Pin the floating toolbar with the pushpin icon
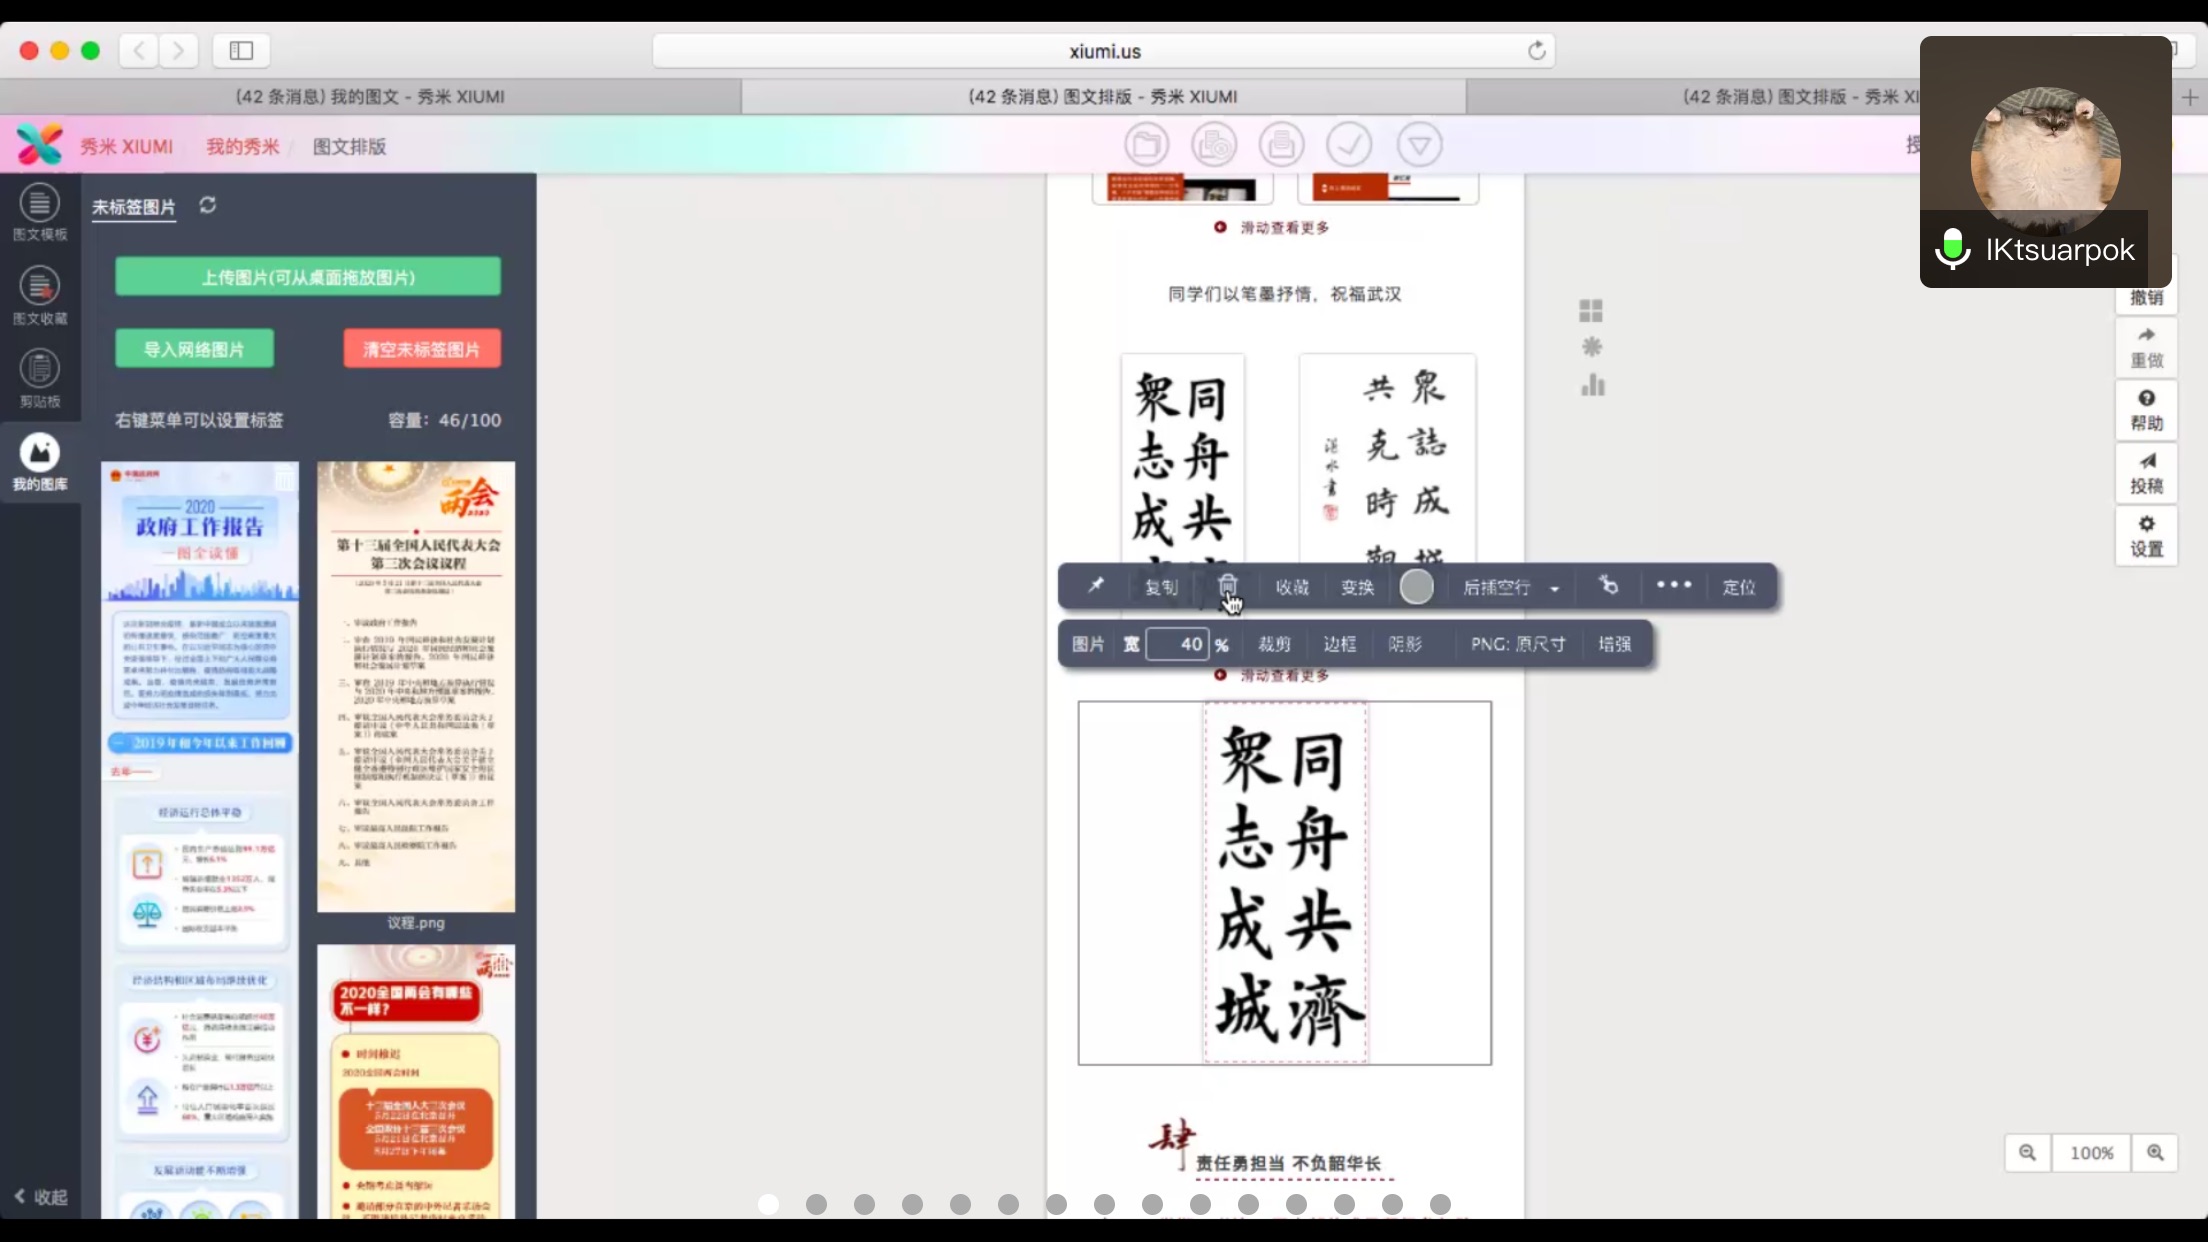 tap(1096, 586)
